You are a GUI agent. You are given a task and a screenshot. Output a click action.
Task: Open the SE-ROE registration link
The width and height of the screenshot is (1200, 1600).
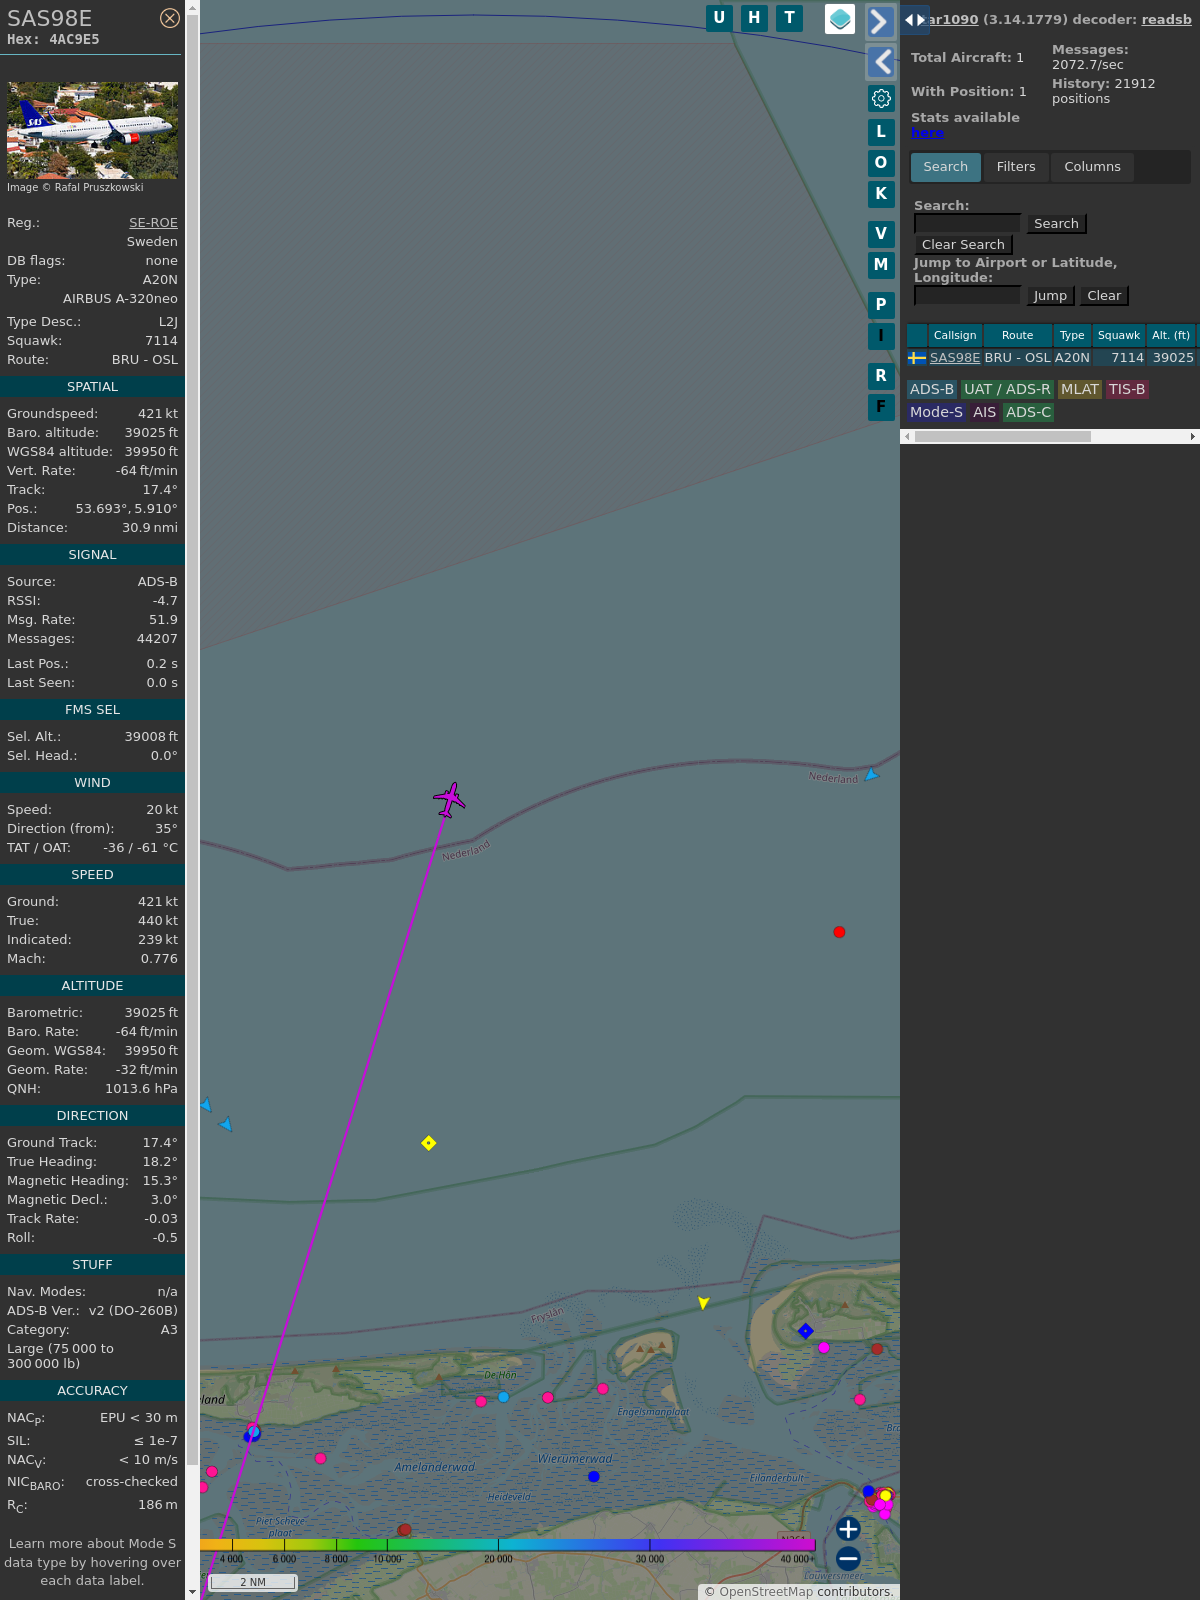153,223
